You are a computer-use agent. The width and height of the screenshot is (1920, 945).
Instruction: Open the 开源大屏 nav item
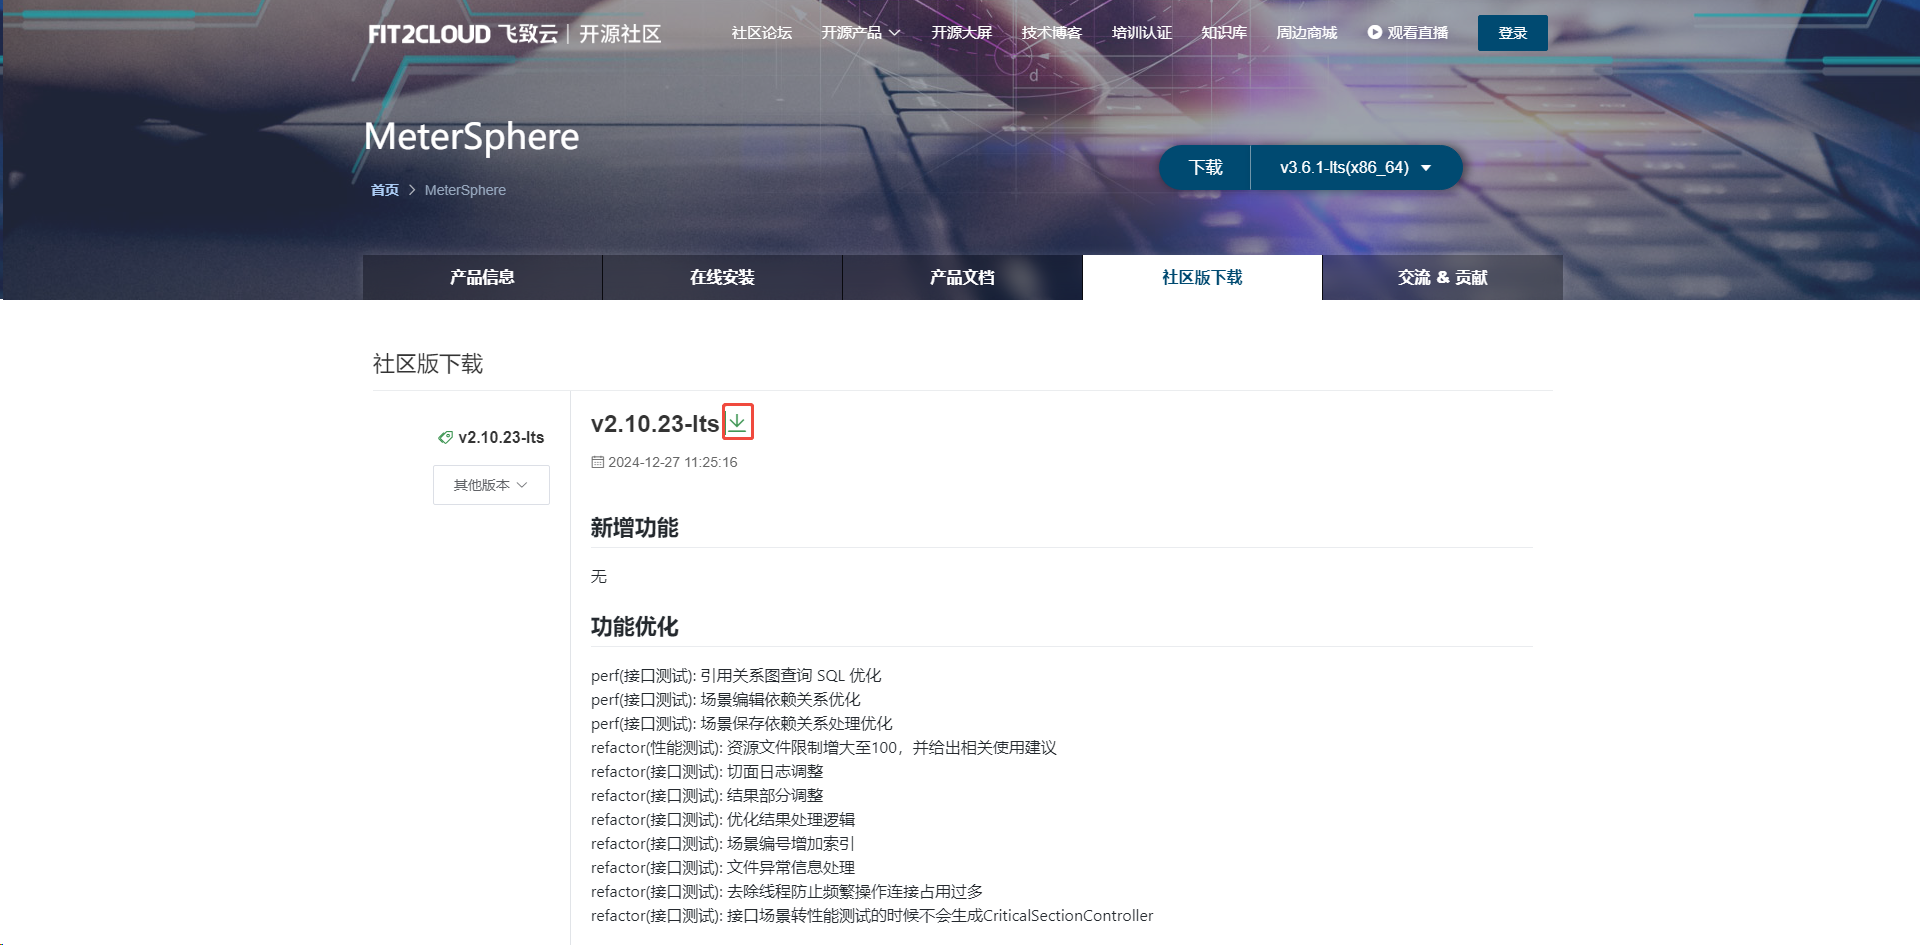coord(962,33)
